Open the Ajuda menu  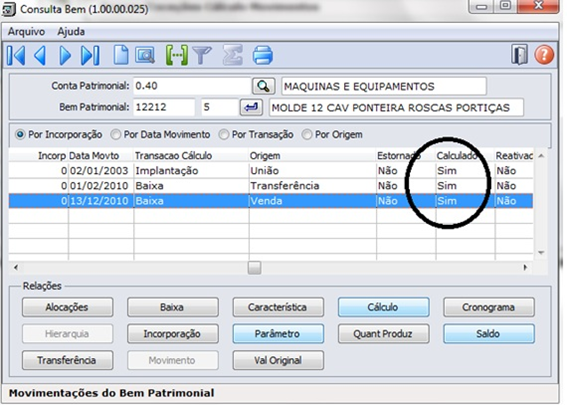(71, 32)
